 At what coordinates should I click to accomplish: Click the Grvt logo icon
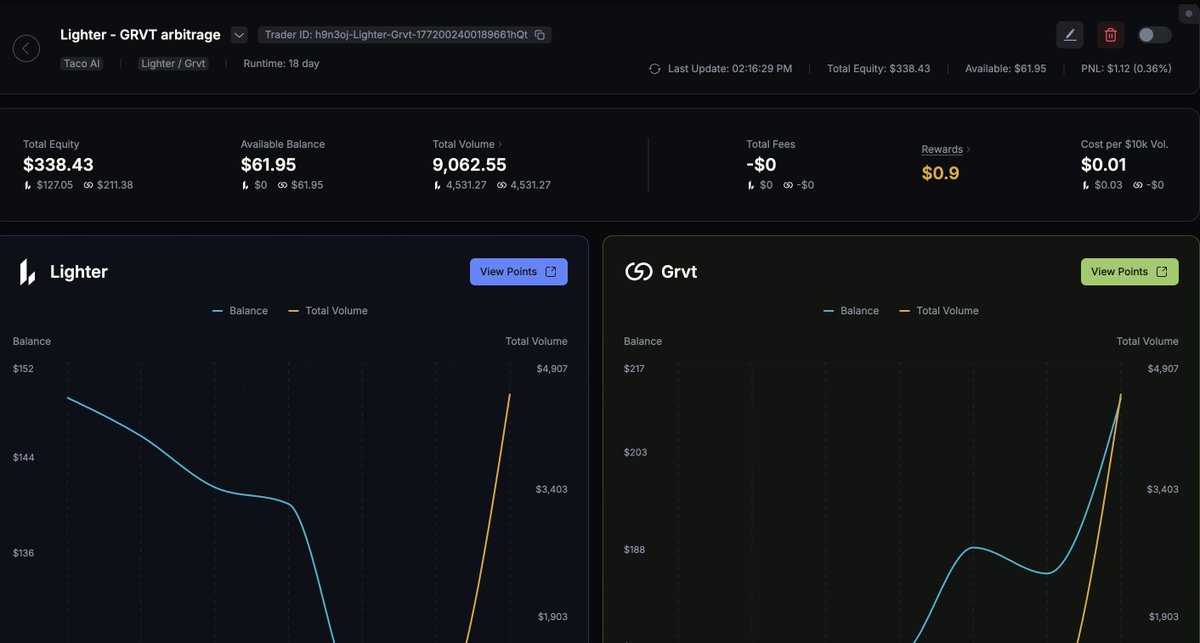pyautogui.click(x=639, y=272)
